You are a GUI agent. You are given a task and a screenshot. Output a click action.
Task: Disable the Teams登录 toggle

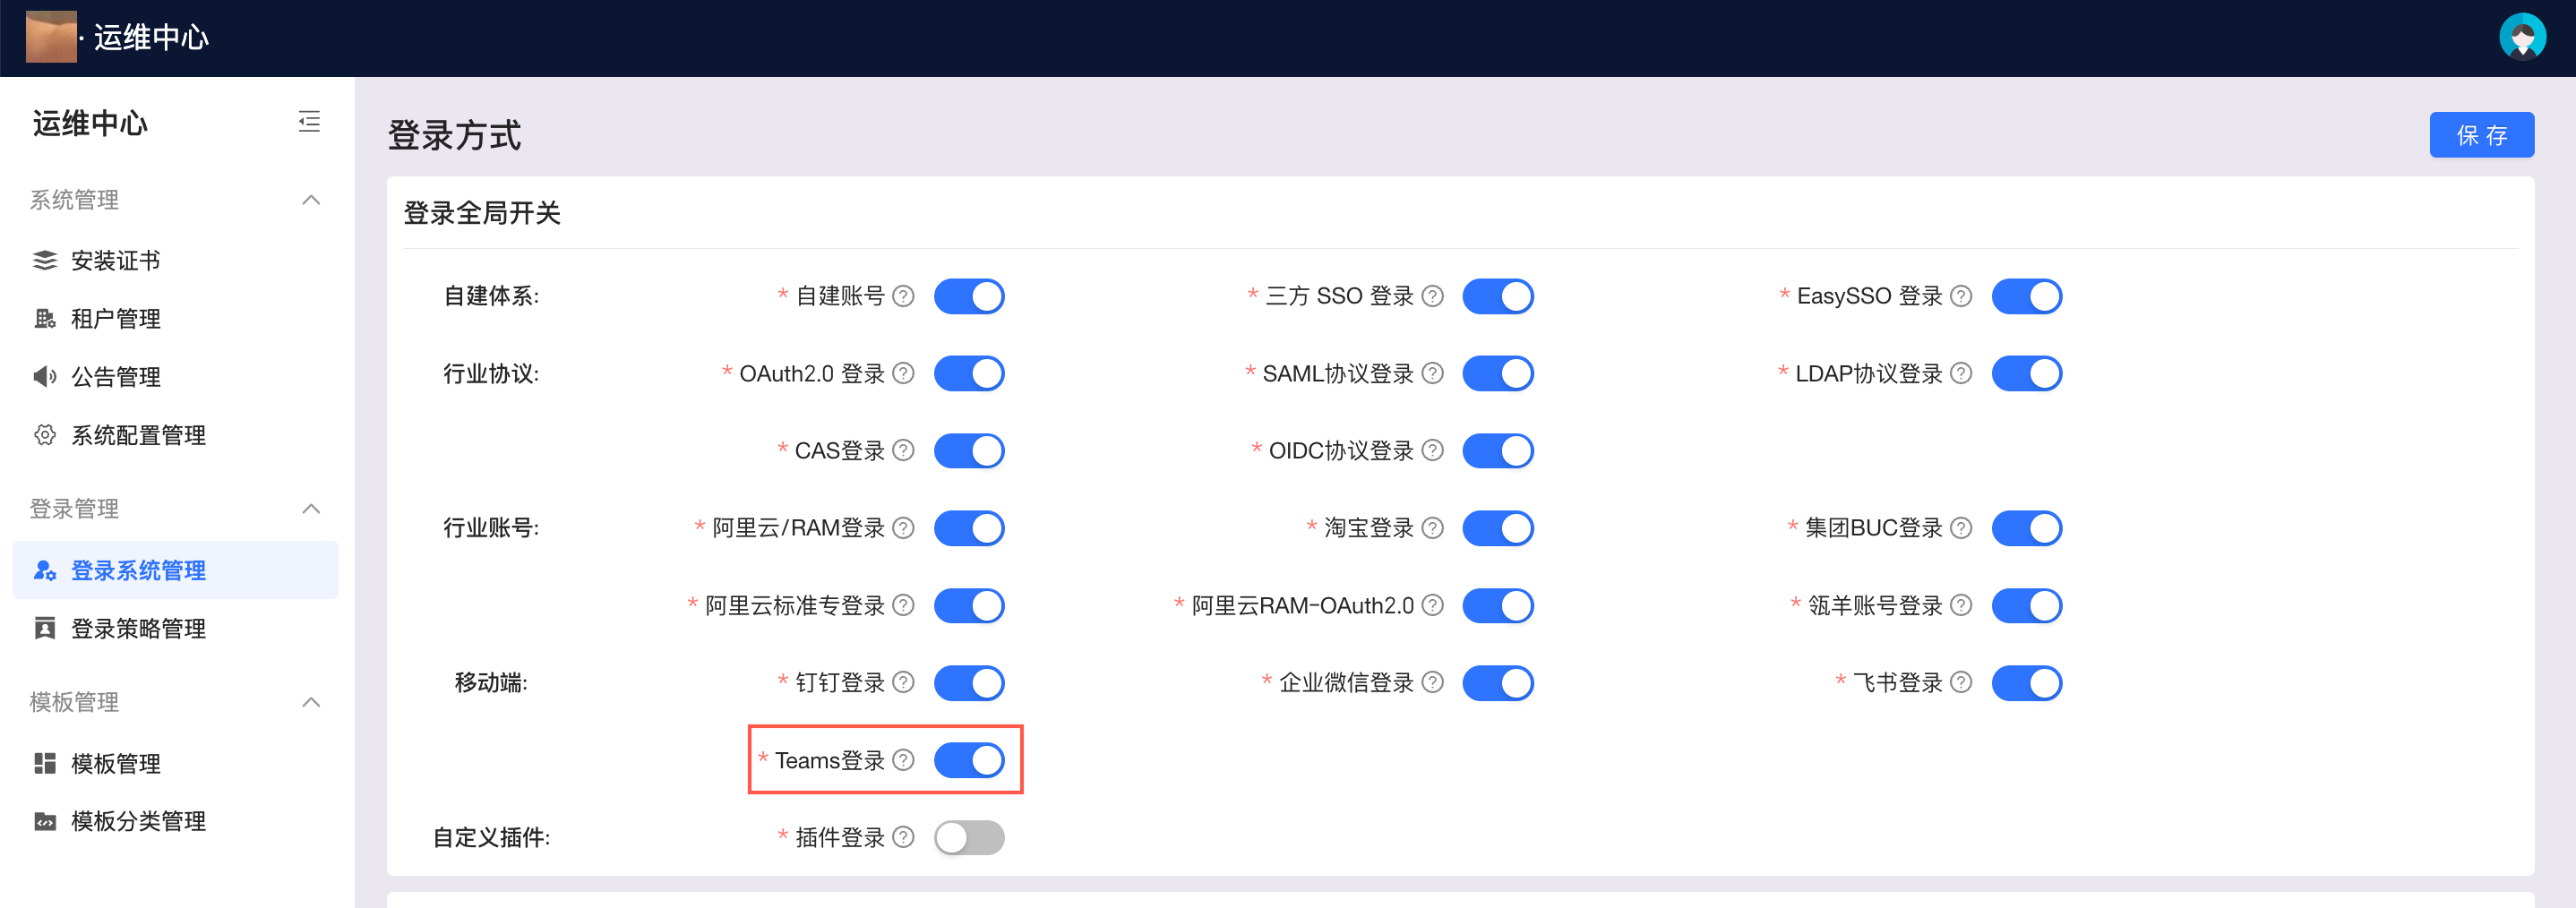[968, 760]
